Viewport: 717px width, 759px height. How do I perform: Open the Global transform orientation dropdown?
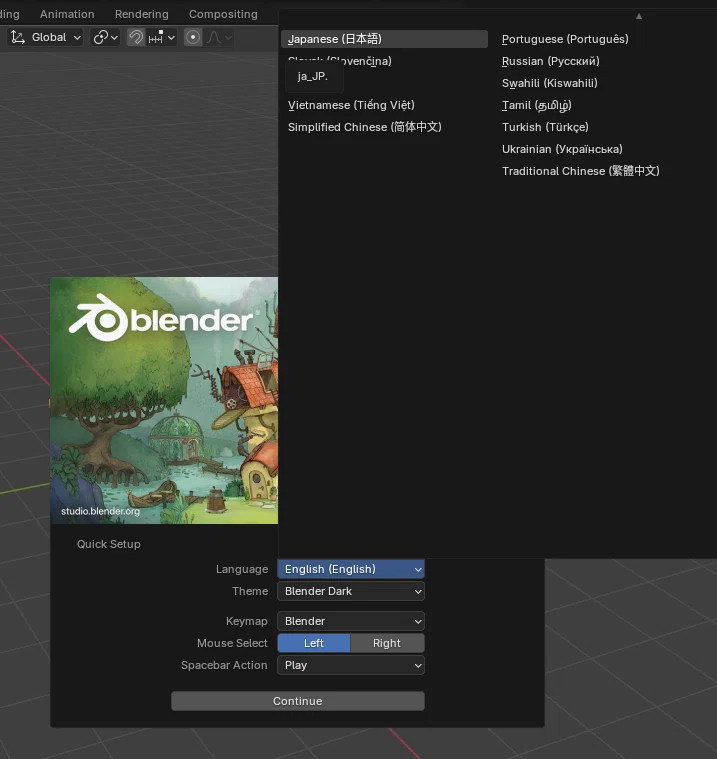[45, 37]
